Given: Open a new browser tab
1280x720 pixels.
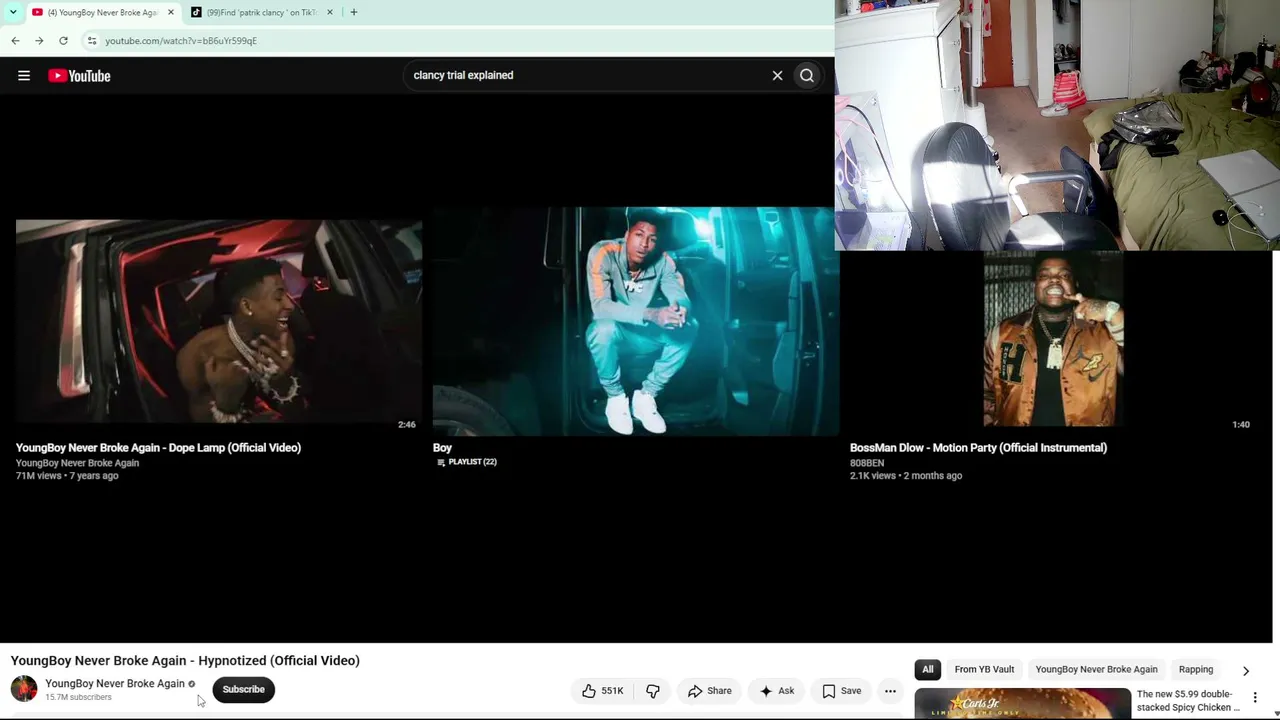Looking at the screenshot, I should click(x=353, y=12).
